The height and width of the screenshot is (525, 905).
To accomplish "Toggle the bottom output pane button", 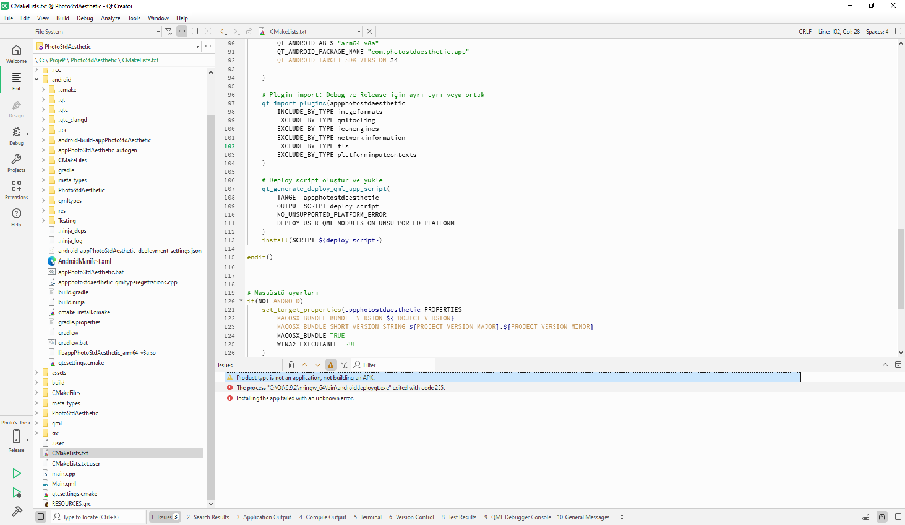I will [882, 517].
